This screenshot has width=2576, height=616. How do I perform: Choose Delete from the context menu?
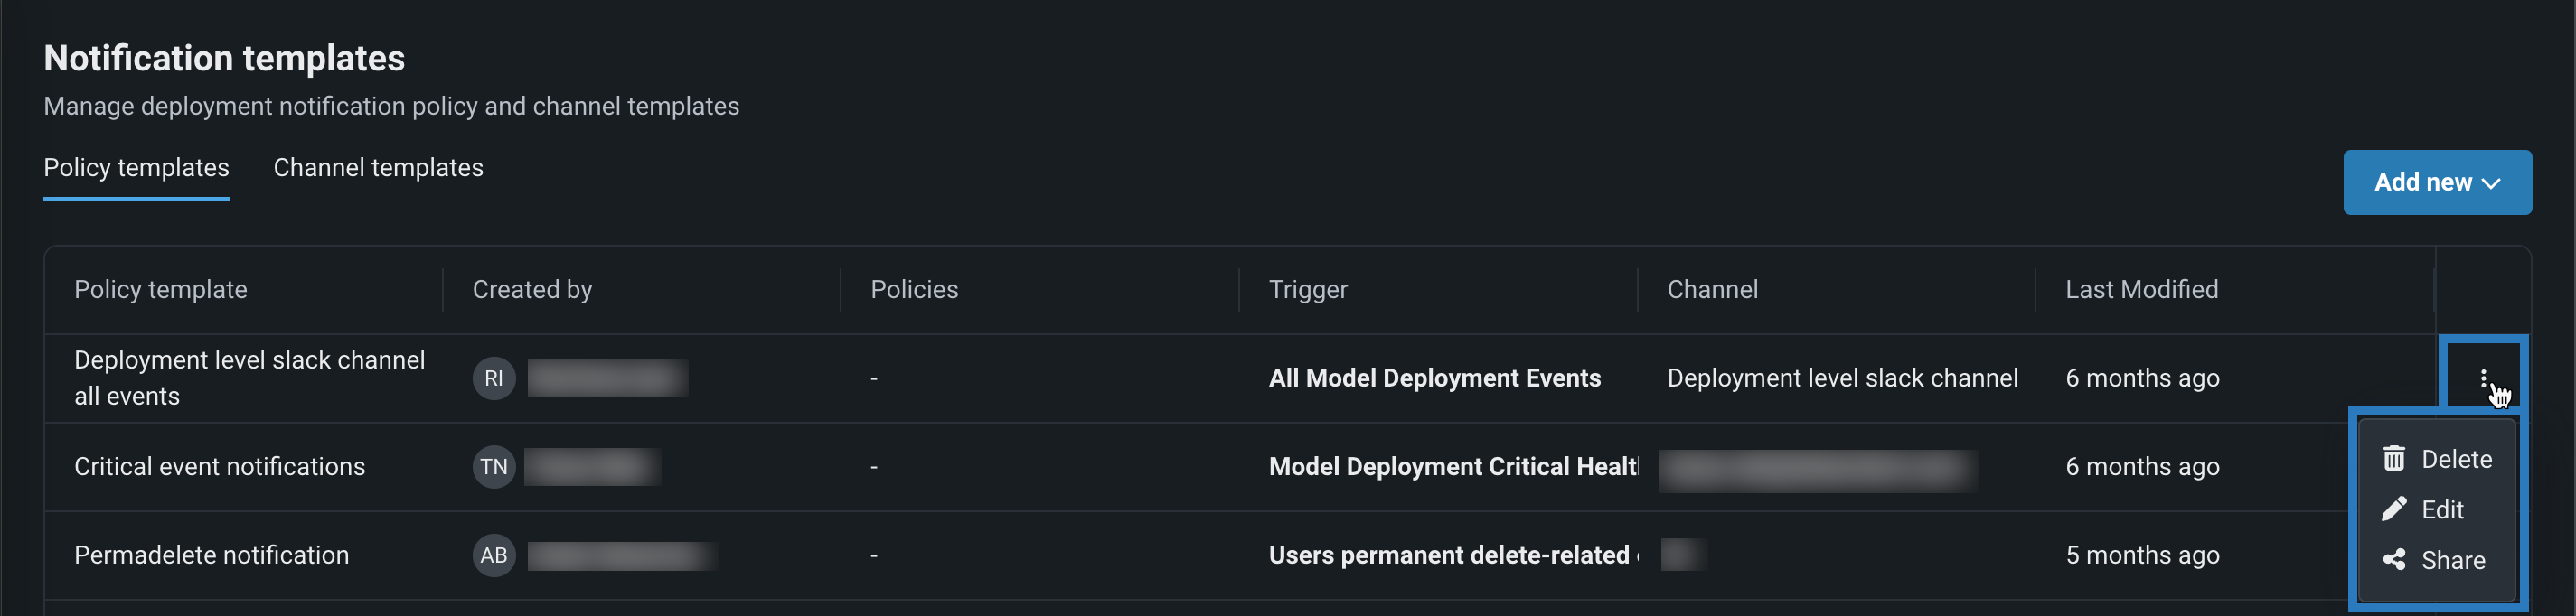click(x=2456, y=459)
